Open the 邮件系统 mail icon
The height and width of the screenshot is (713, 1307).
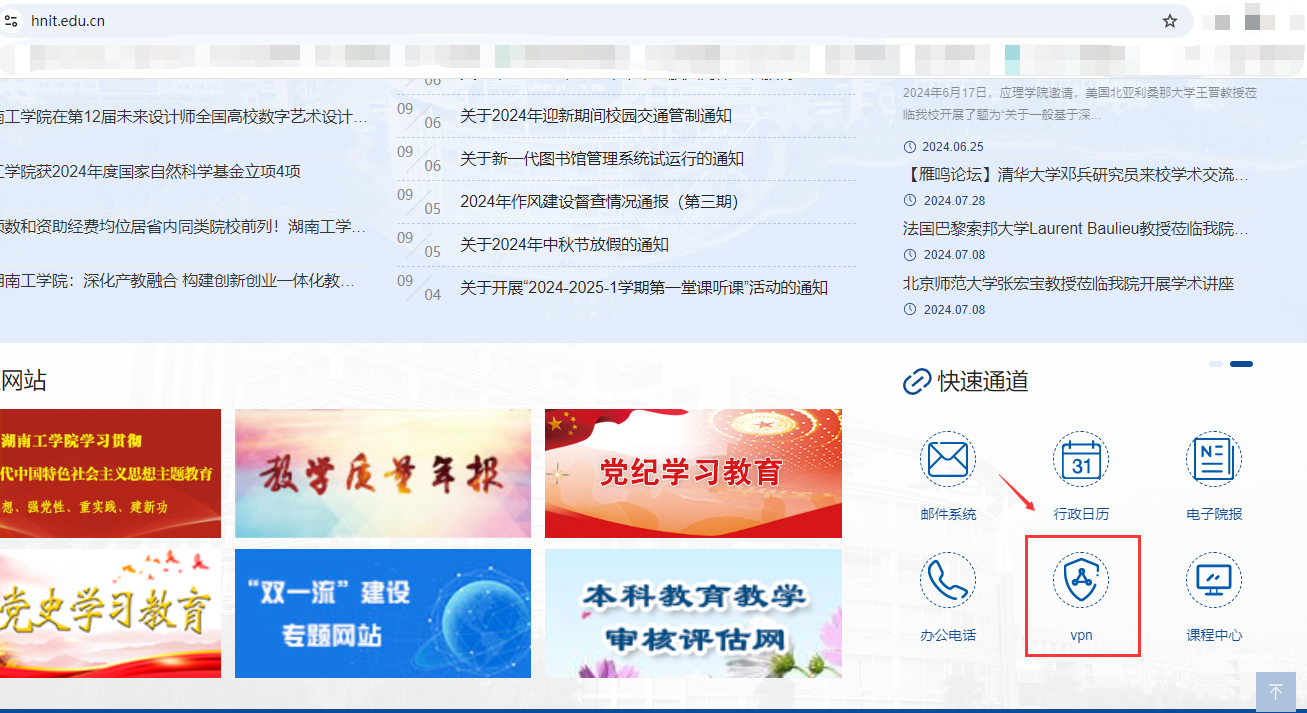(x=947, y=460)
